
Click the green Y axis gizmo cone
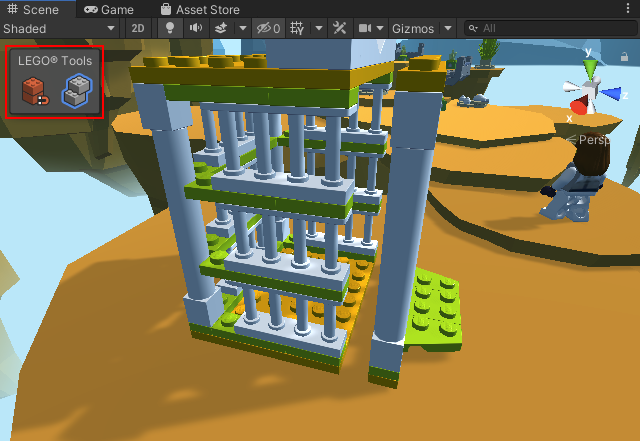coord(590,67)
